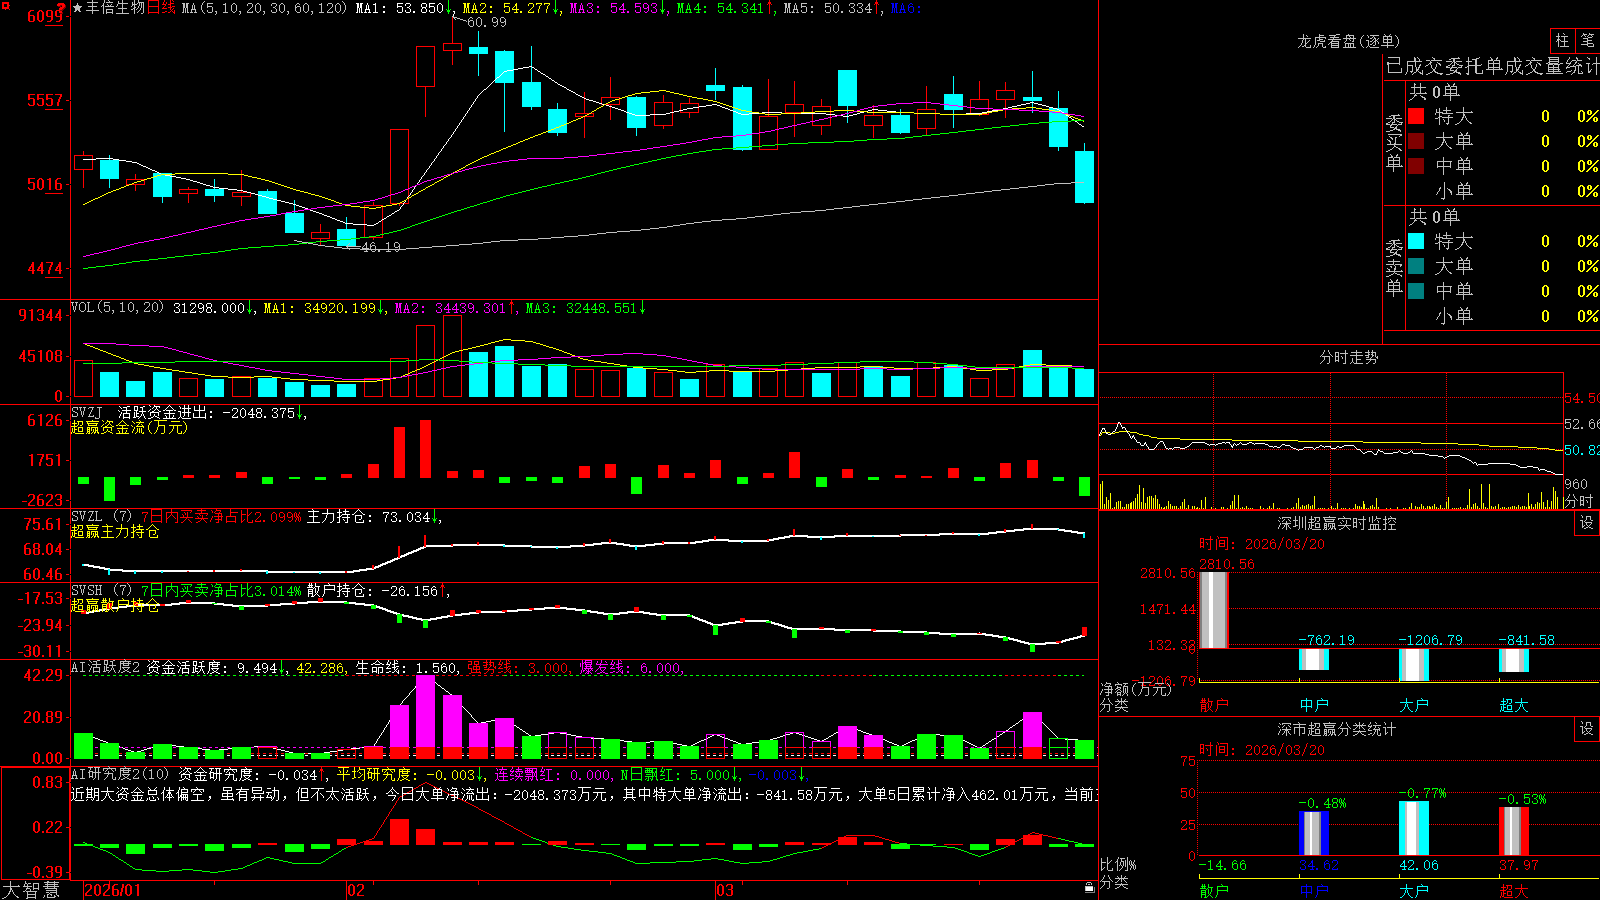
Task: Open 设 settings for 深市超赢分类统计
Action: (1587, 729)
